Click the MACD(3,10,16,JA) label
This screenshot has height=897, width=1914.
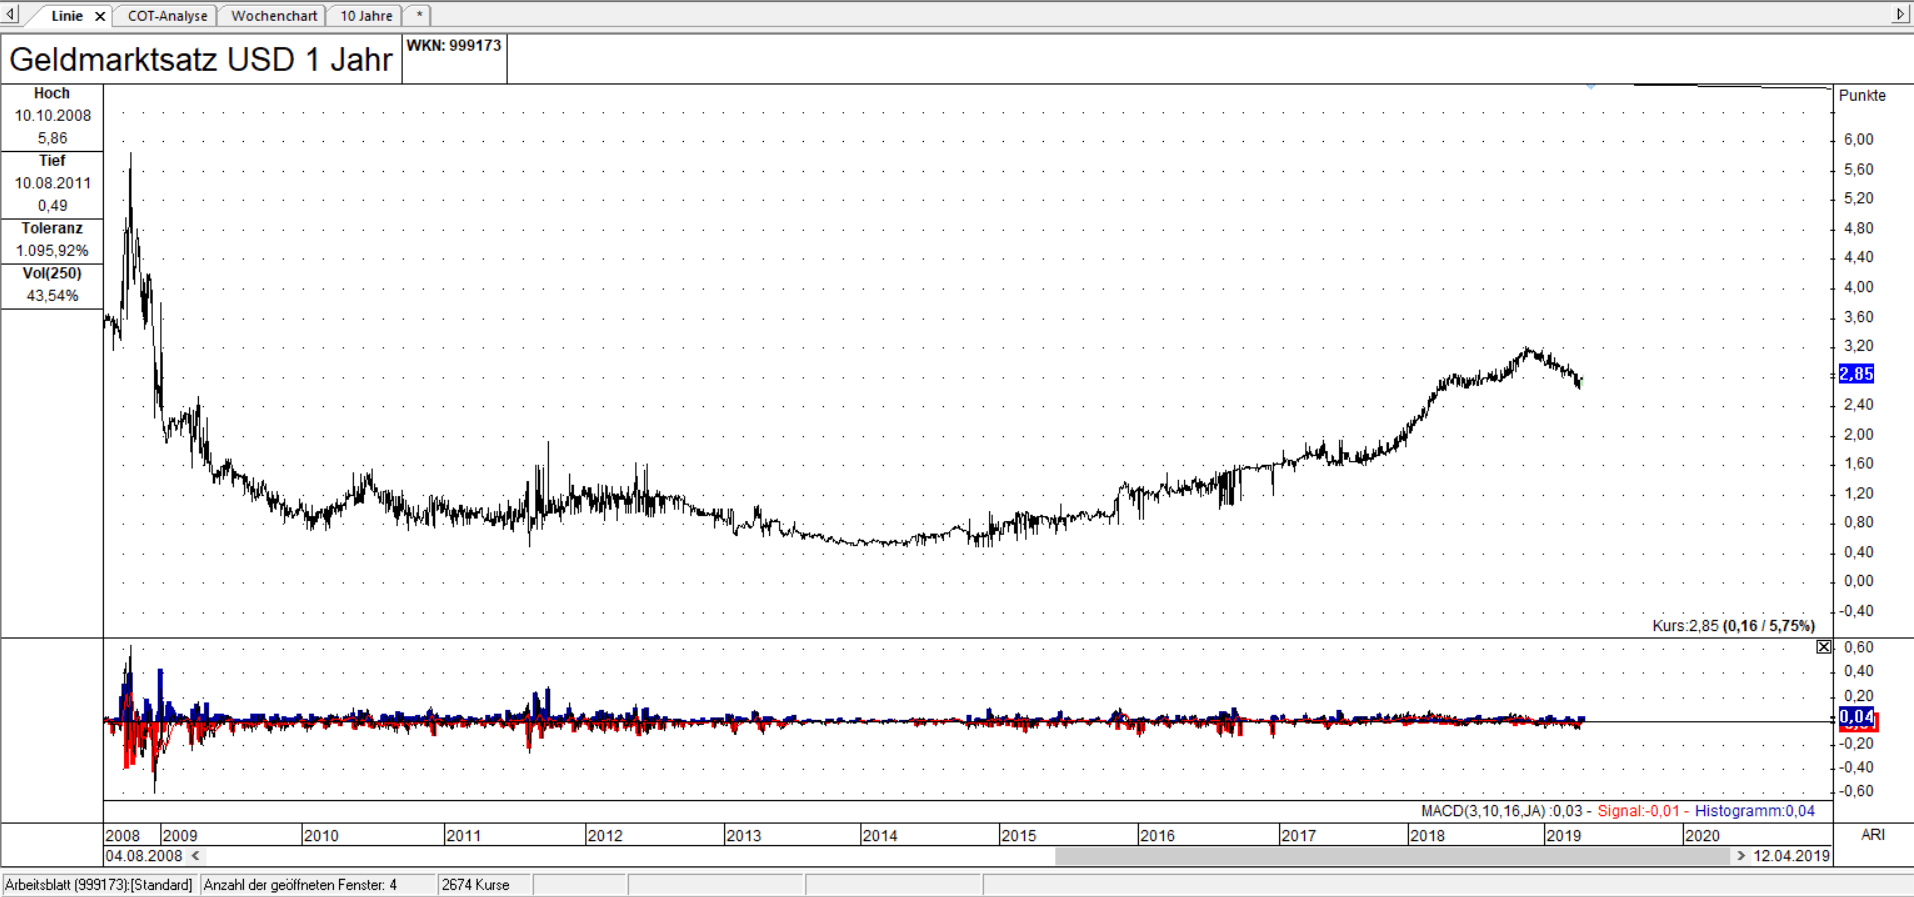pyautogui.click(x=1483, y=811)
